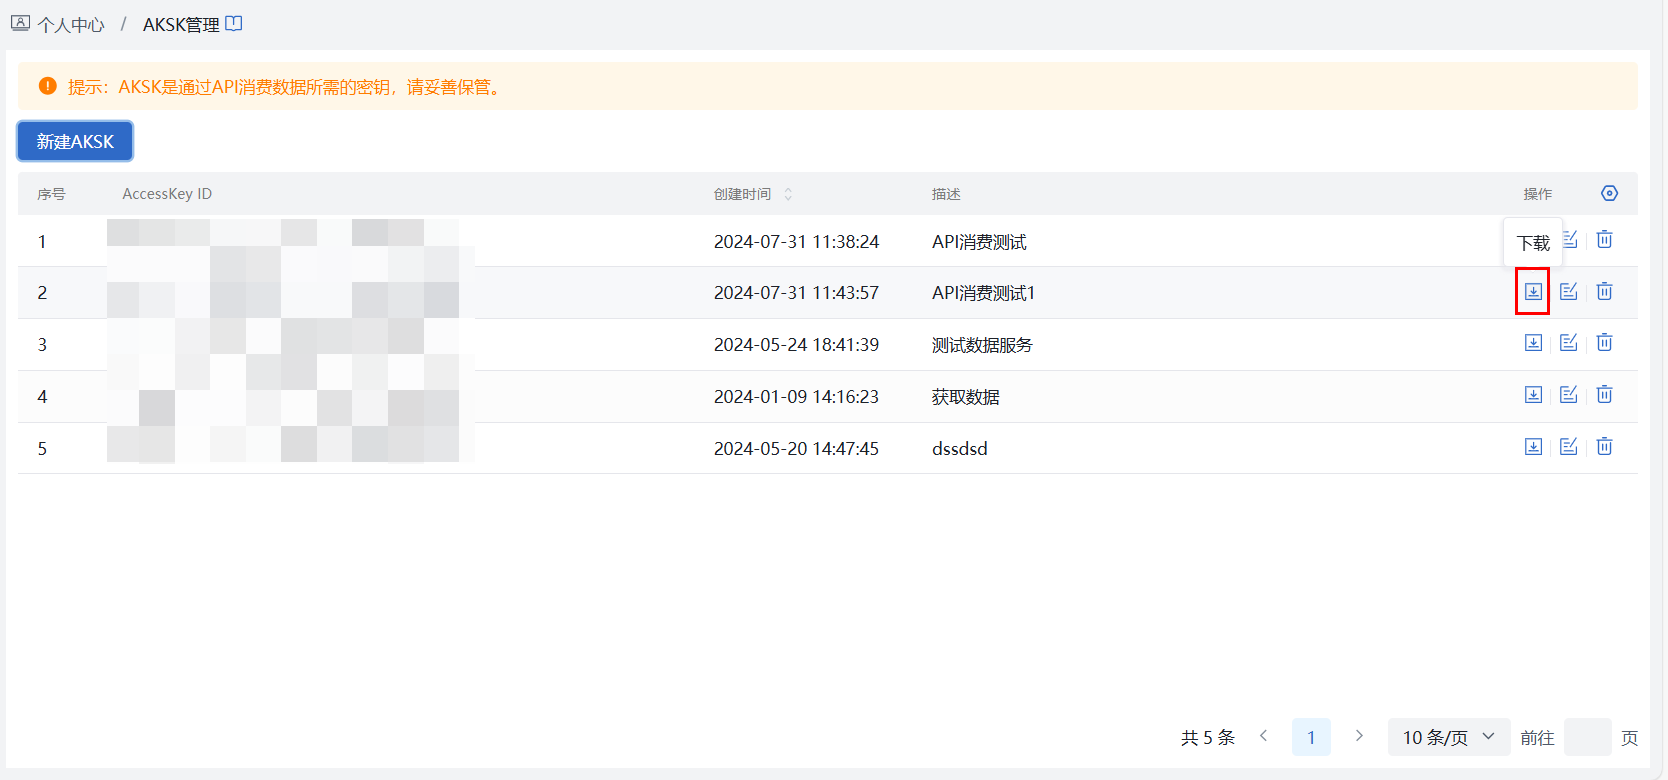This screenshot has width=1668, height=780.
Task: Edit the 获取数据 row
Action: point(1569,395)
